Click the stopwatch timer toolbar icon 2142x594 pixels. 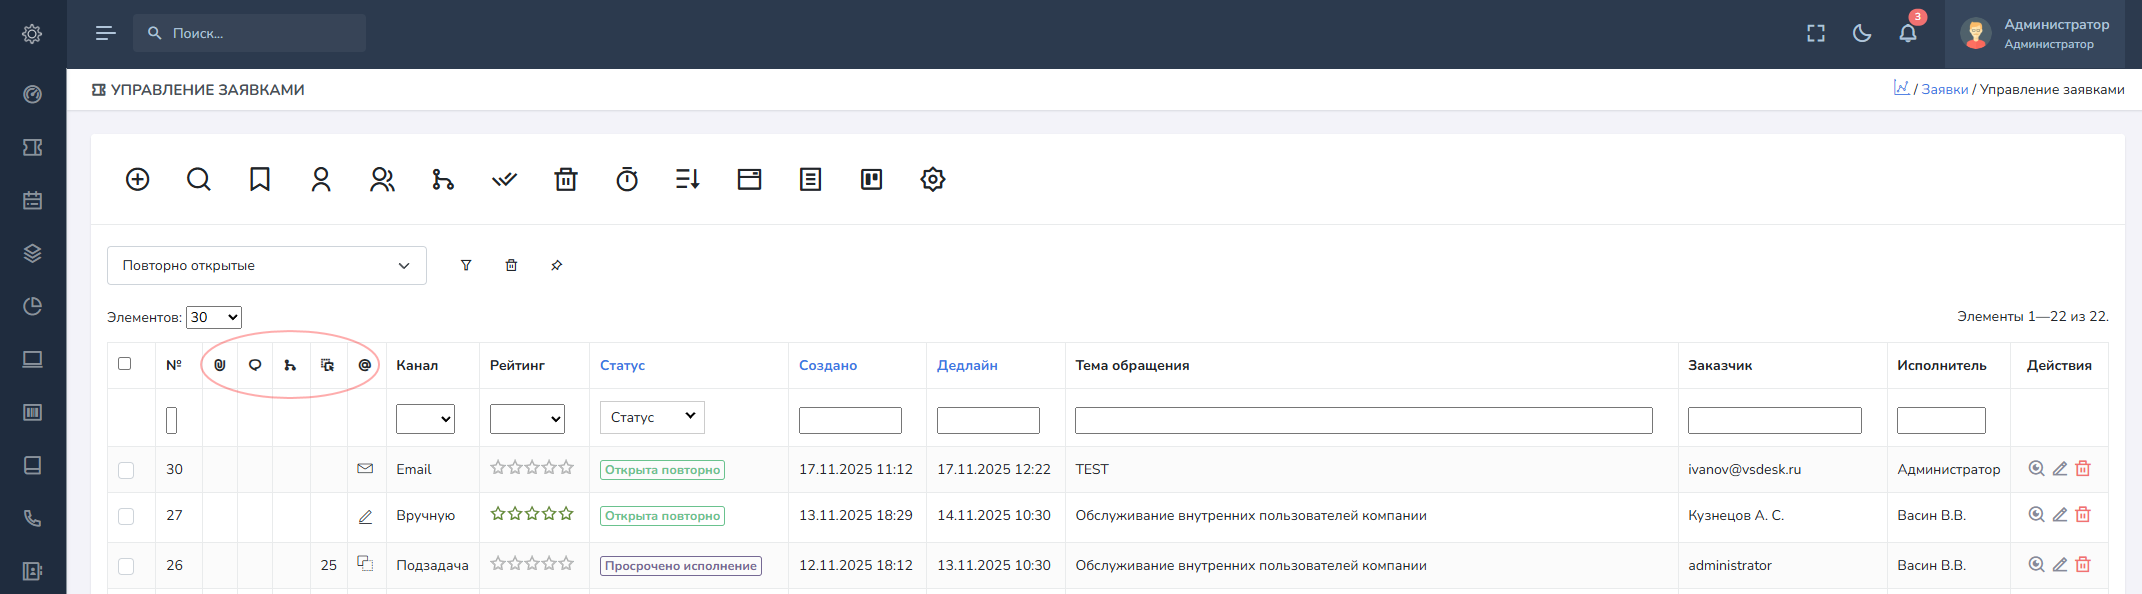click(x=627, y=179)
